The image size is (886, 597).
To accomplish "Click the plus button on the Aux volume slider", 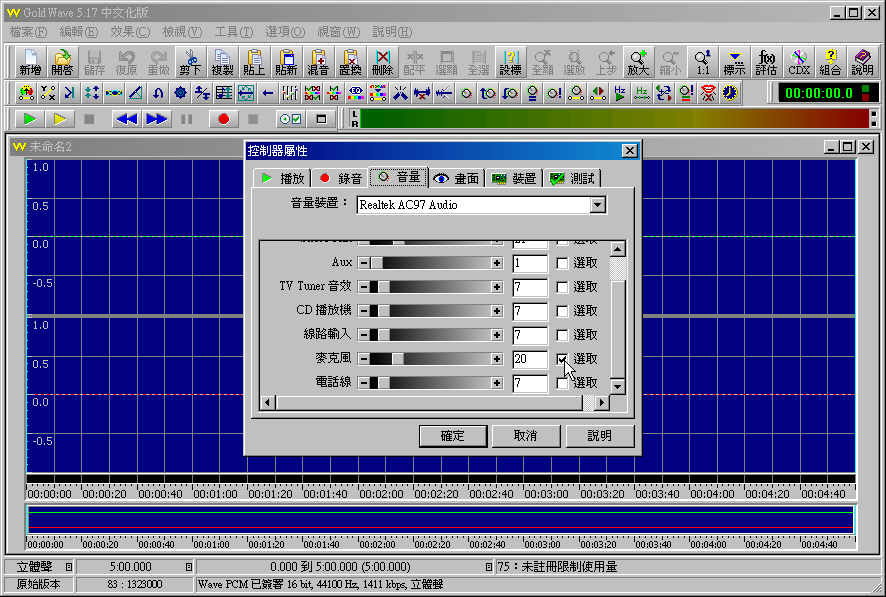I will click(x=496, y=263).
